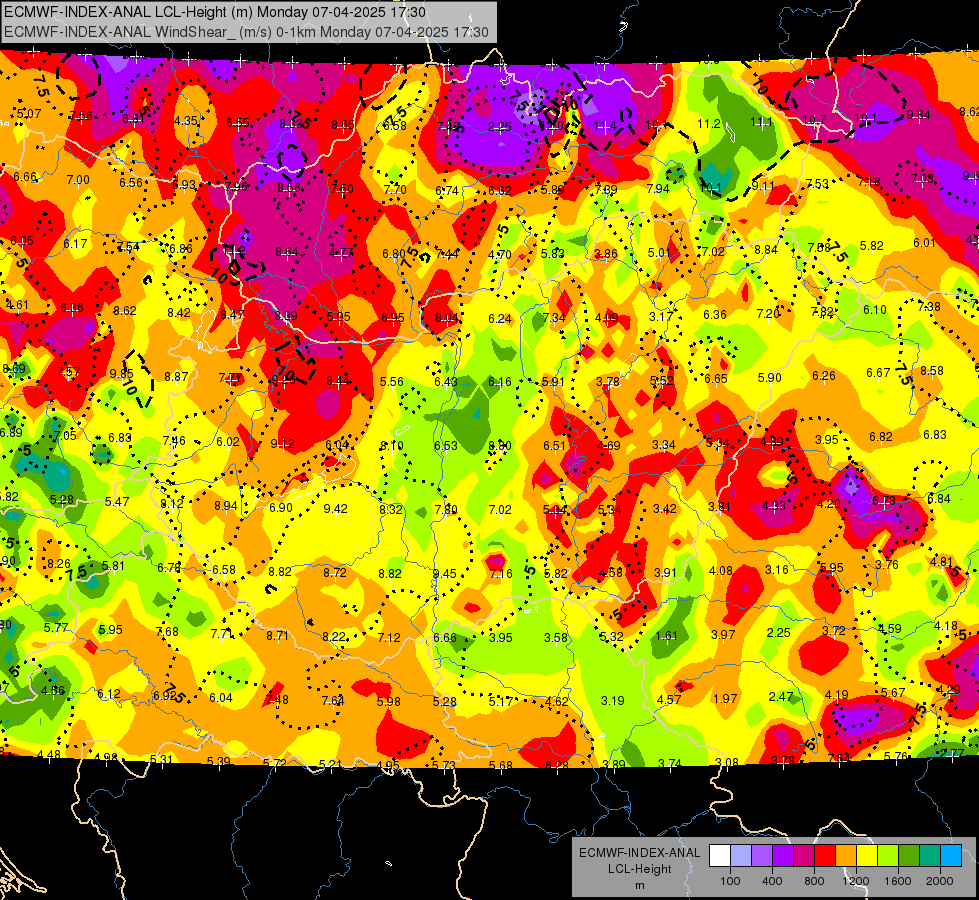Click the wind shear value '2.47'
The image size is (979, 900).
(x=781, y=696)
